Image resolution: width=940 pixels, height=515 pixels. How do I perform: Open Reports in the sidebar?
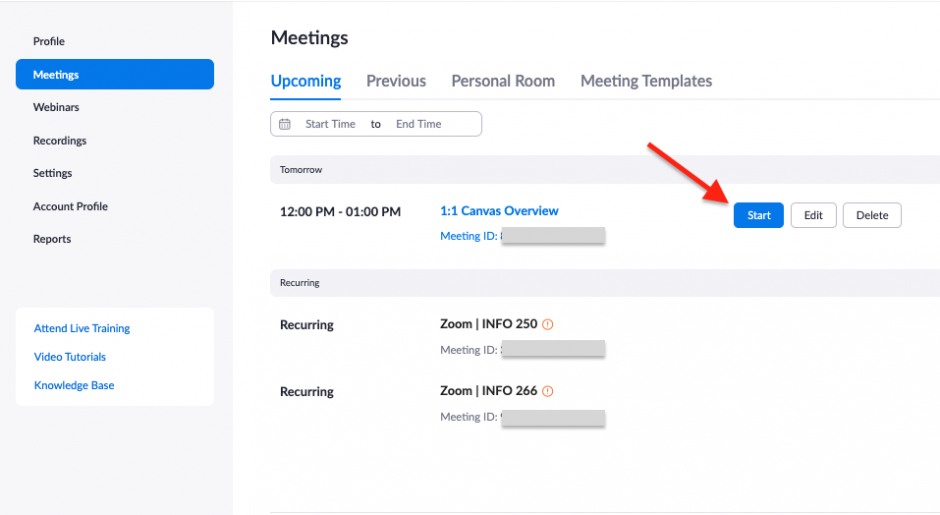coord(52,239)
